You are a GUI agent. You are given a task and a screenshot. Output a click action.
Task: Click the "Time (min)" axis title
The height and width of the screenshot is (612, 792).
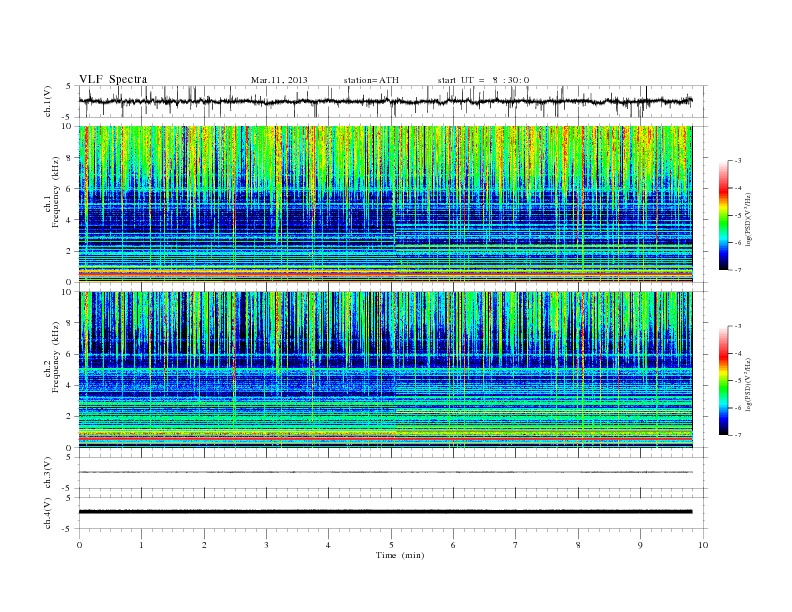tap(400, 555)
